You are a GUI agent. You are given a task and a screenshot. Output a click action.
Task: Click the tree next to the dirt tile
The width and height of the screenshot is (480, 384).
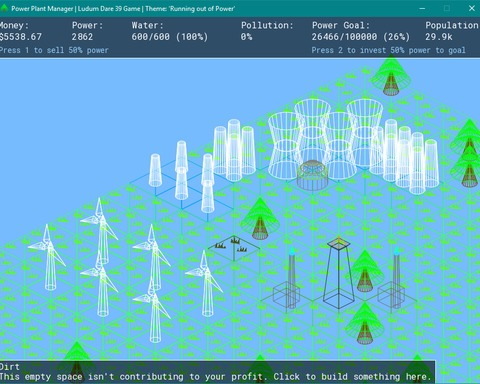(x=260, y=218)
